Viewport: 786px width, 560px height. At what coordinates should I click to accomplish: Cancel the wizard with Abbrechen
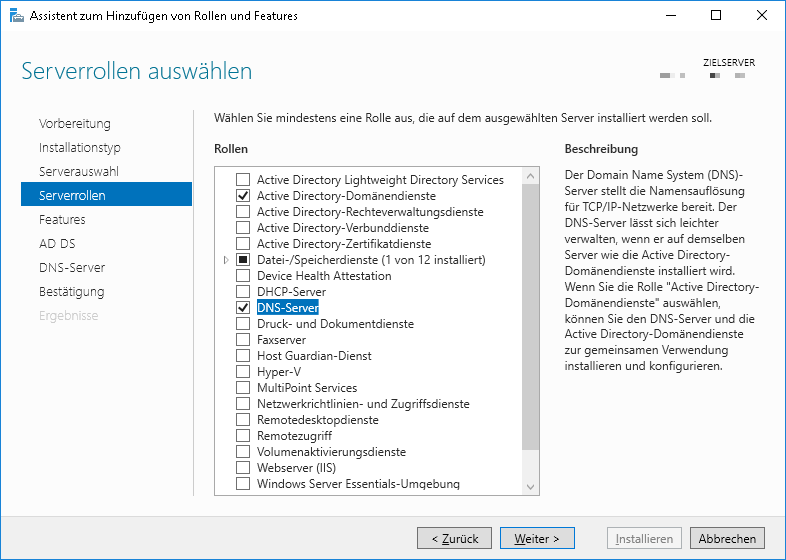point(727,538)
